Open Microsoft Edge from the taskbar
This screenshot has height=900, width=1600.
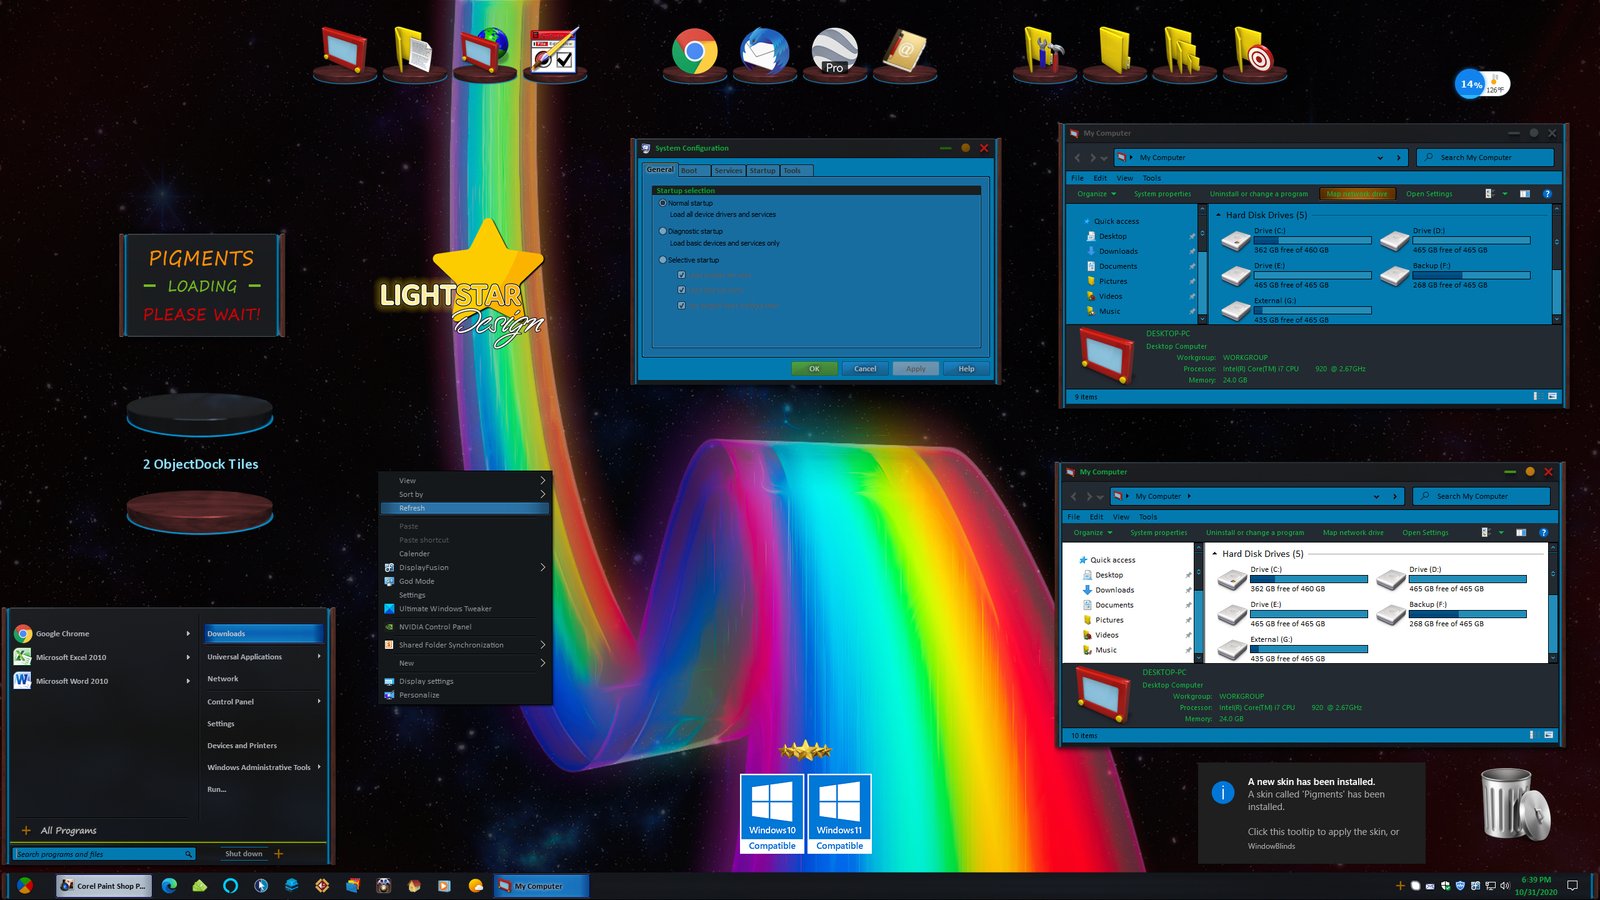[169, 885]
